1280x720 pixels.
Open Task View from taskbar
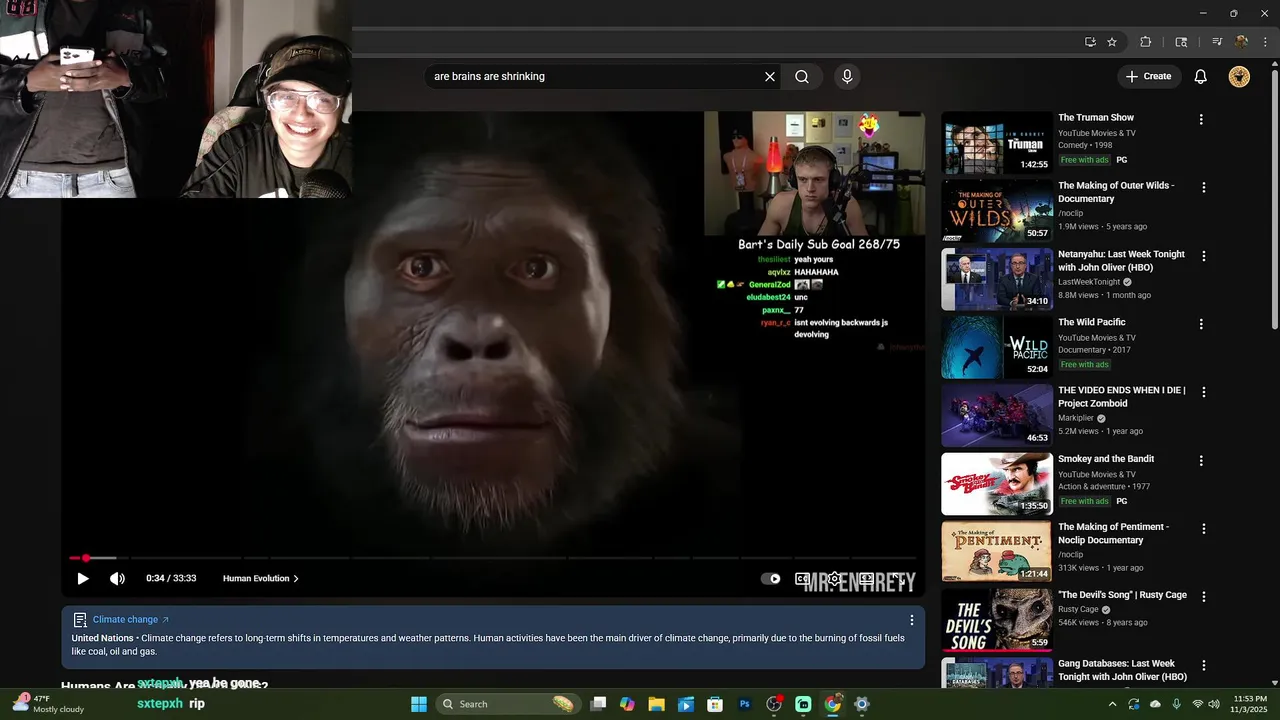(x=598, y=704)
